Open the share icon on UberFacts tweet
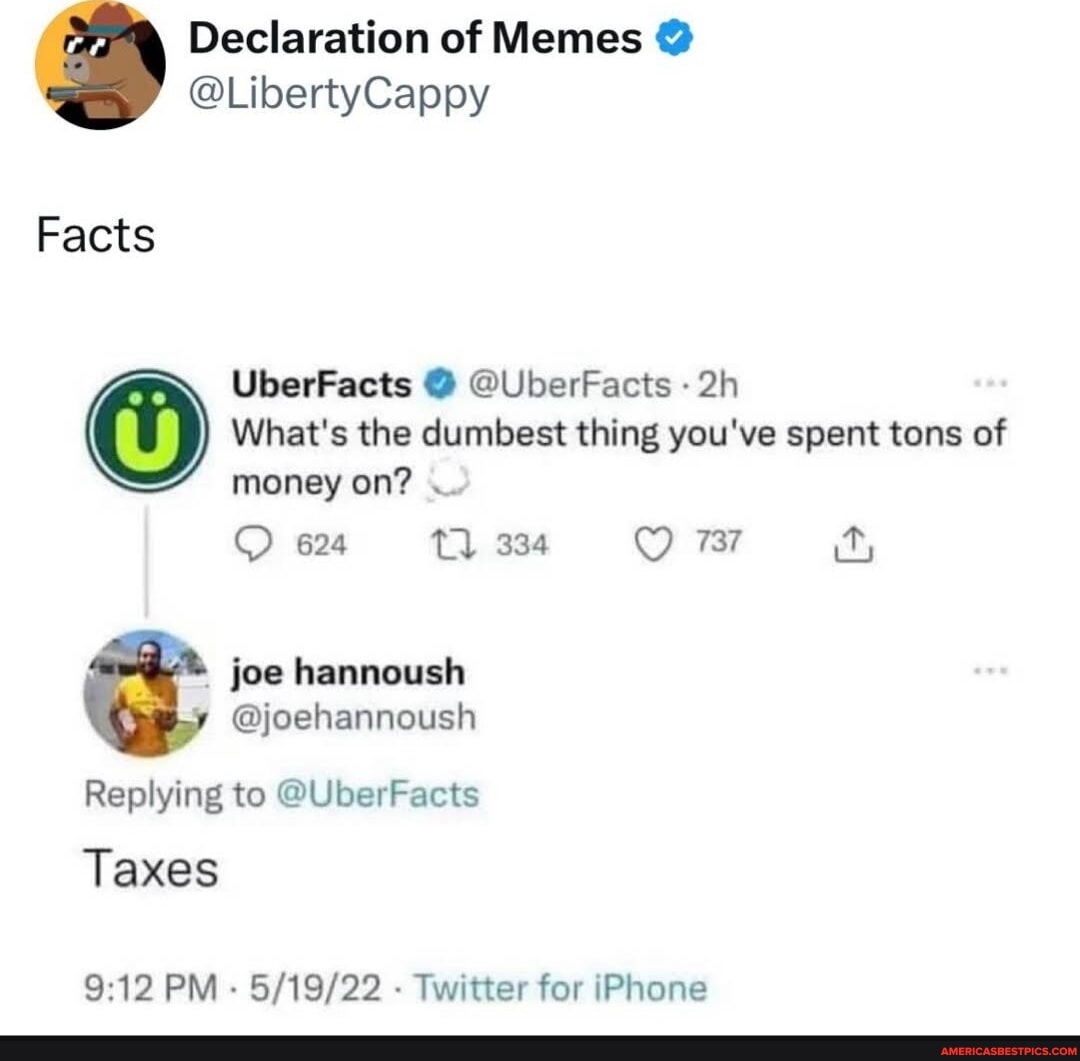This screenshot has width=1080, height=1061. point(852,542)
